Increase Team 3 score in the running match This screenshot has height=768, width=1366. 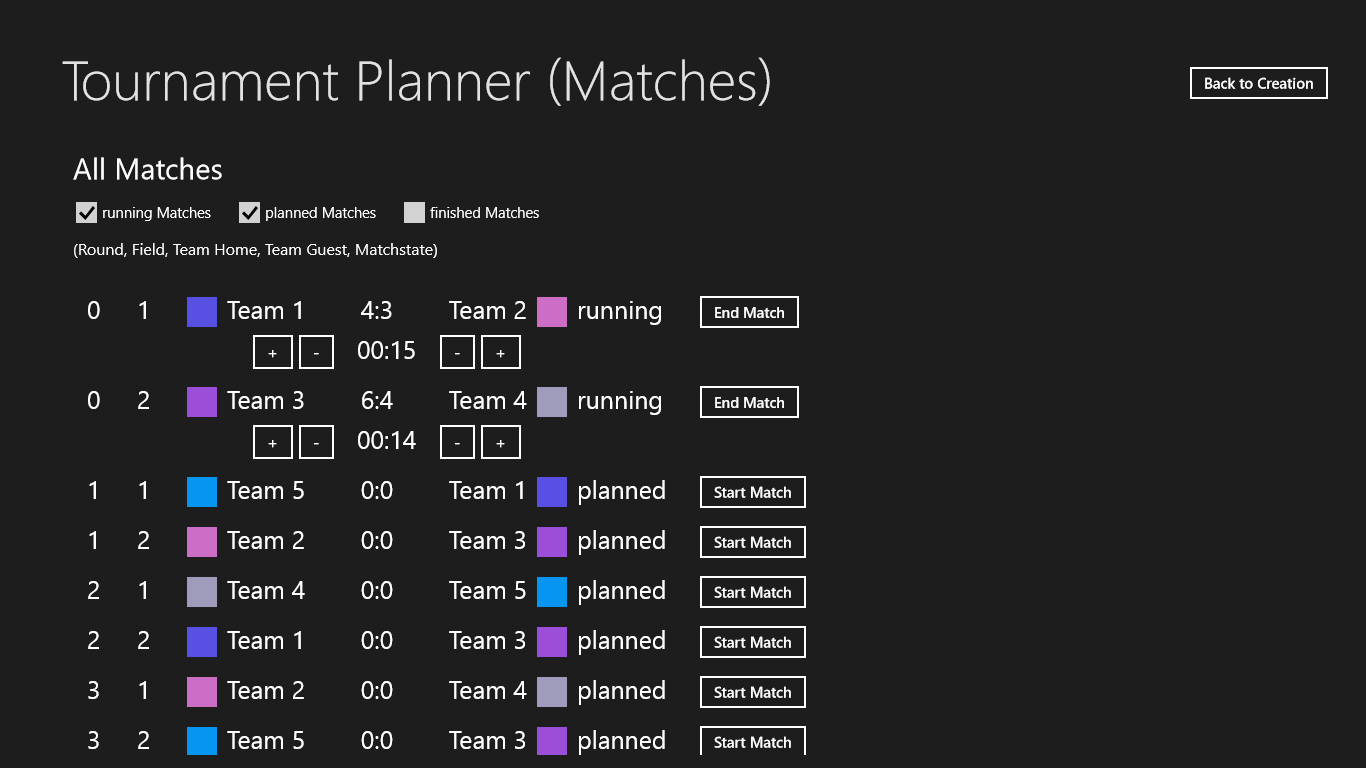tap(273, 443)
